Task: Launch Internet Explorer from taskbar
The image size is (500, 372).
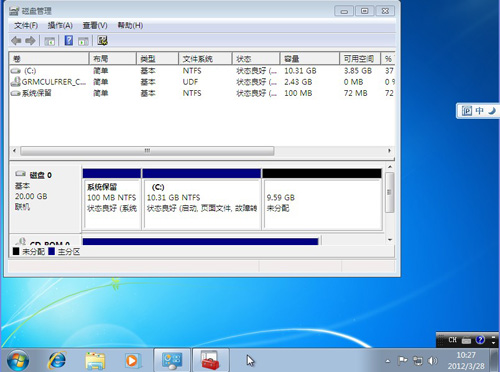Action: [x=57, y=360]
